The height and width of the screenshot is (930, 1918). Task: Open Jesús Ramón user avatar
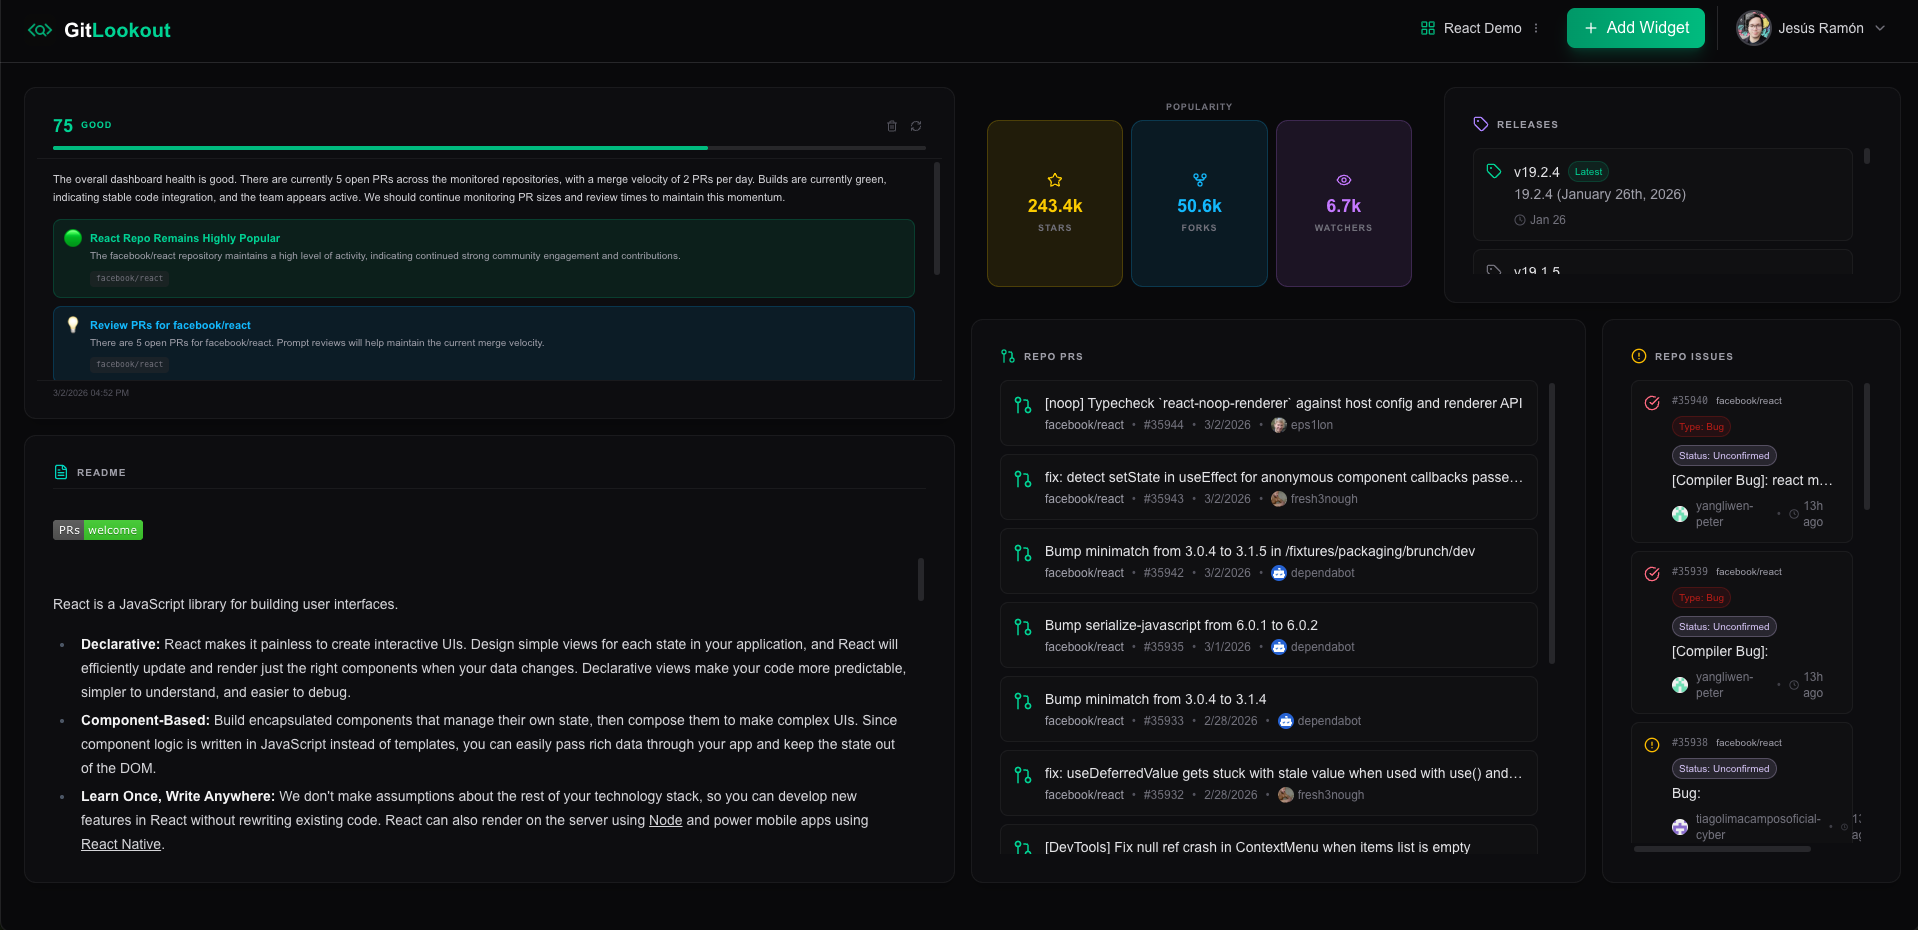tap(1754, 28)
